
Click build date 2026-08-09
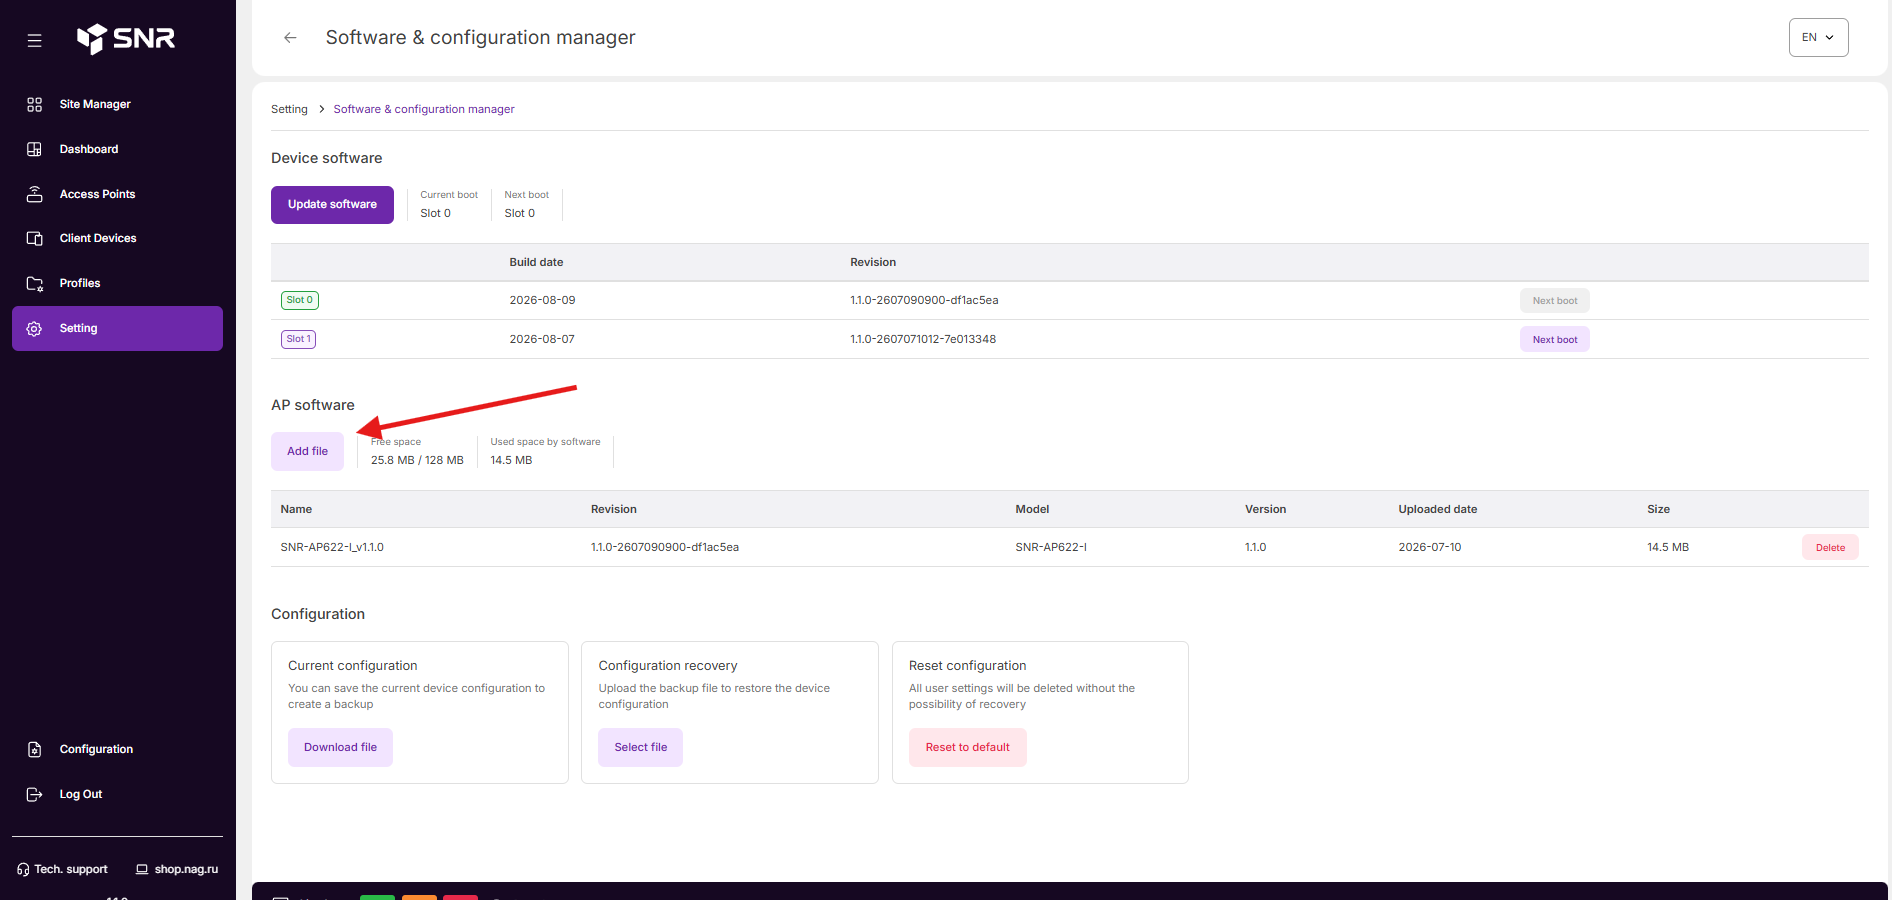[x=542, y=300]
